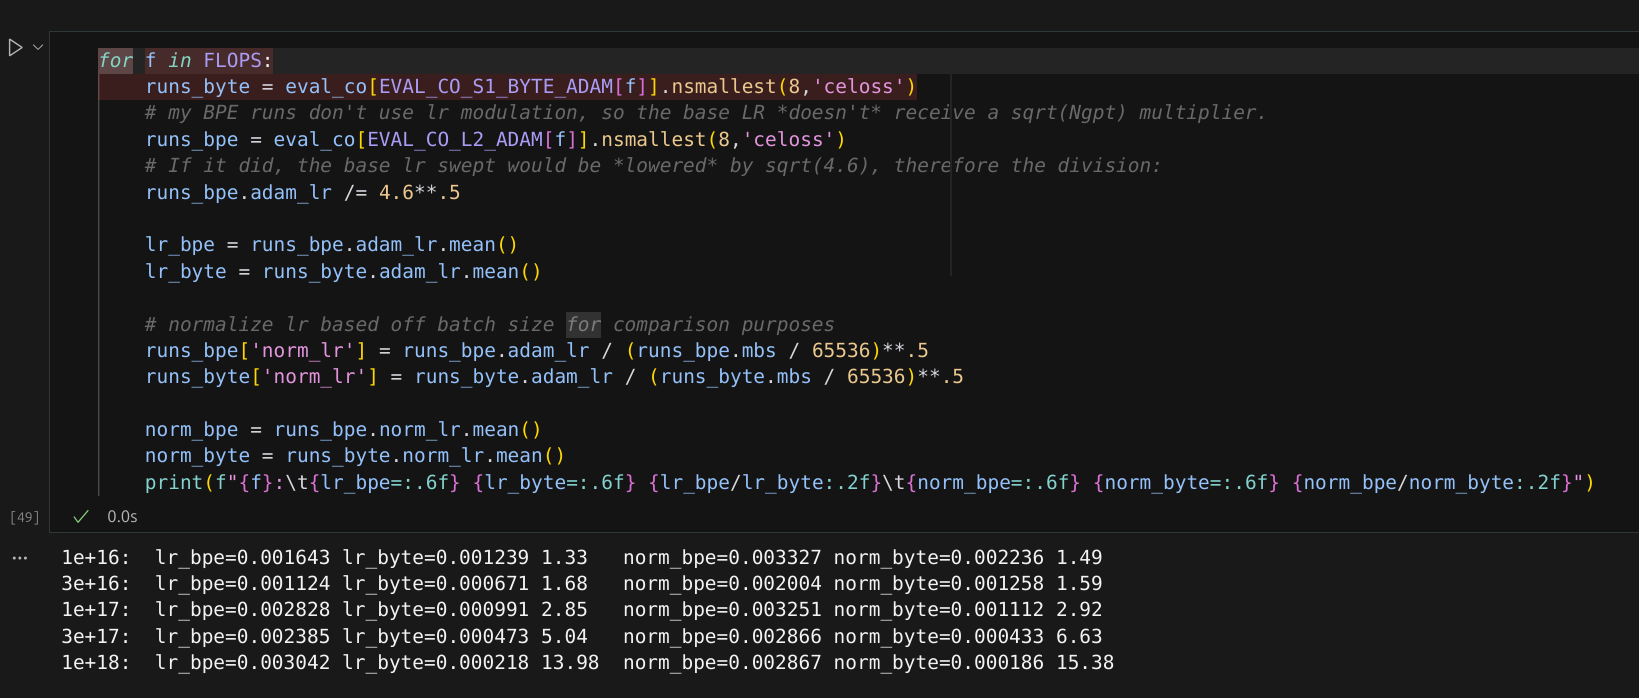Click the ratio 2.85 in the 1e+17 row
The width and height of the screenshot is (1639, 698).
click(x=565, y=610)
